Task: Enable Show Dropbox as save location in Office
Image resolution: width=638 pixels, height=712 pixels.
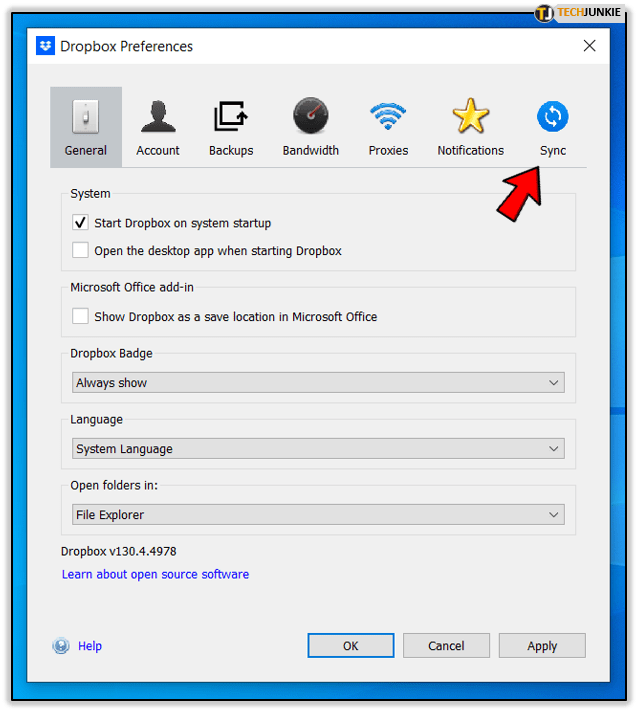Action: tap(80, 316)
